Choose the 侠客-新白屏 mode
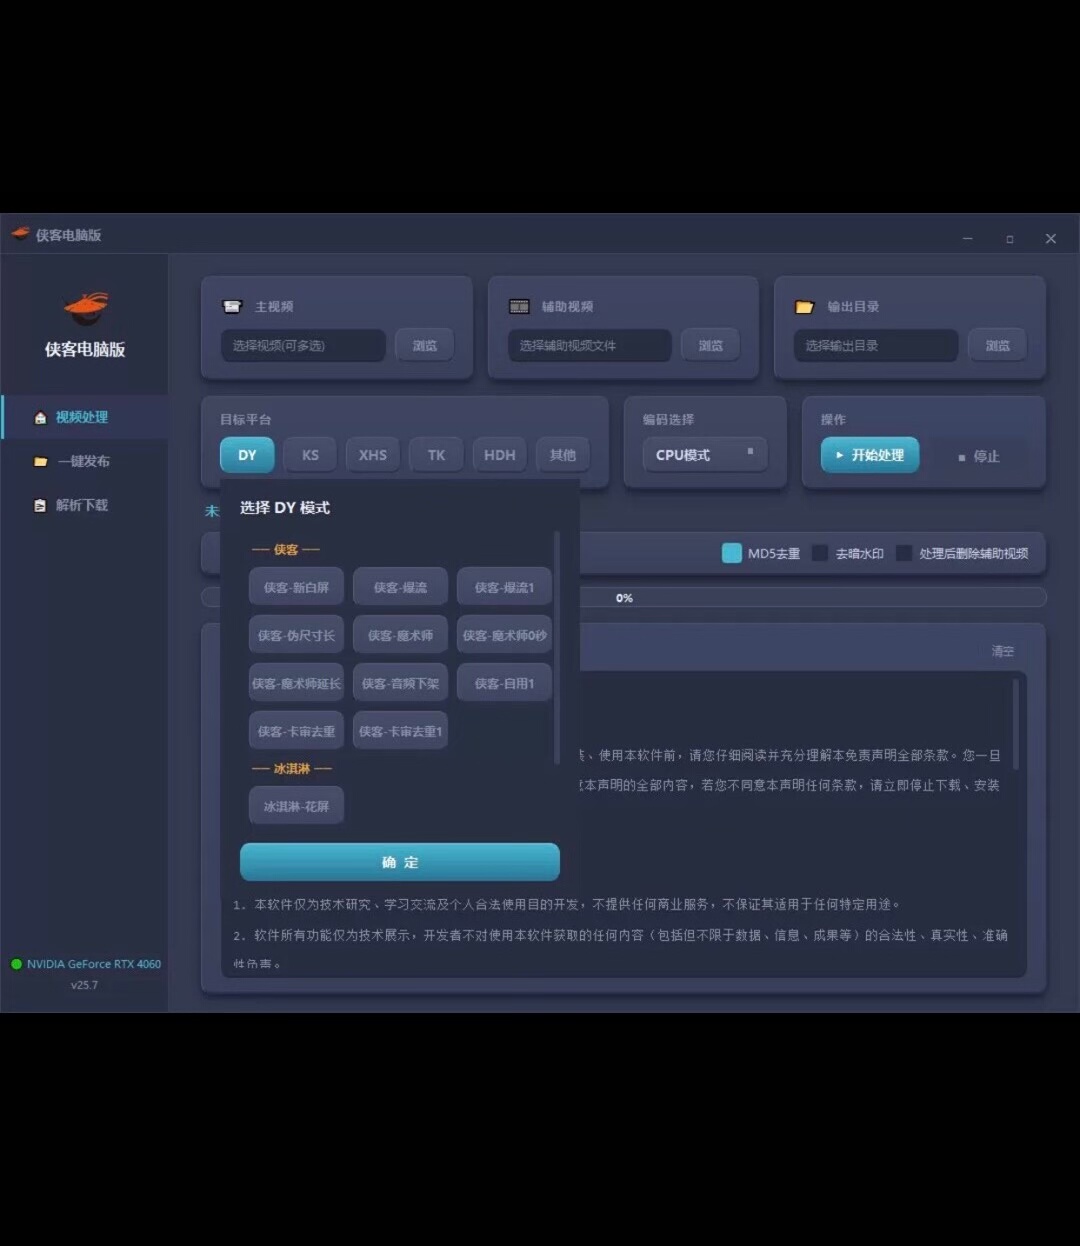This screenshot has width=1080, height=1246. (296, 587)
